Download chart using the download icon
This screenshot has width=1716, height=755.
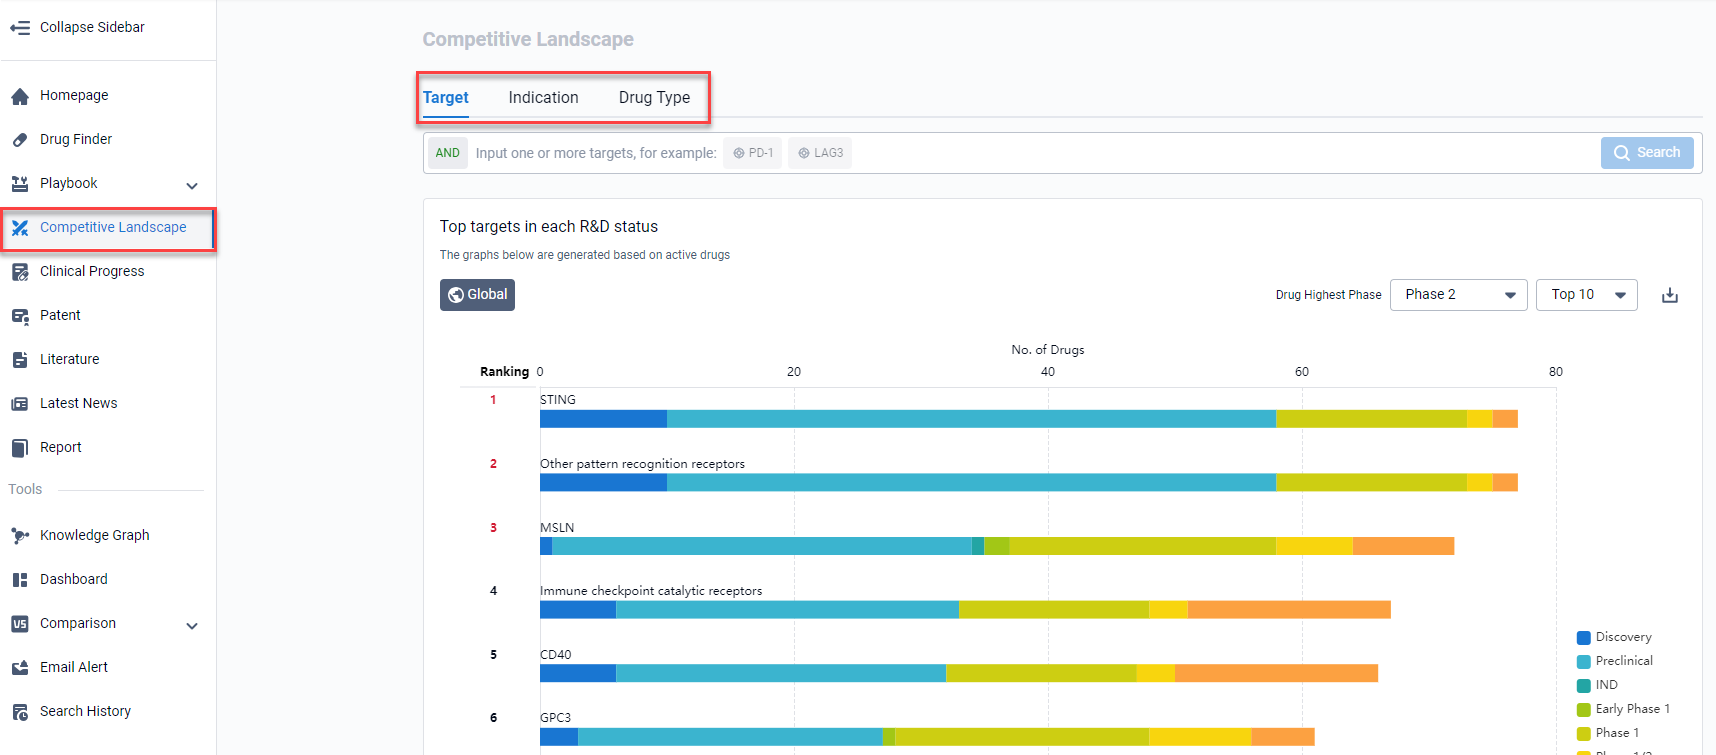1669,295
